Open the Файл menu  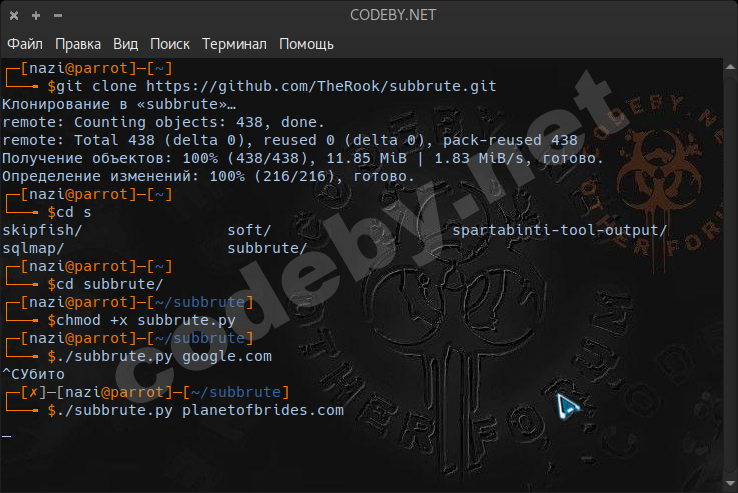(x=25, y=44)
